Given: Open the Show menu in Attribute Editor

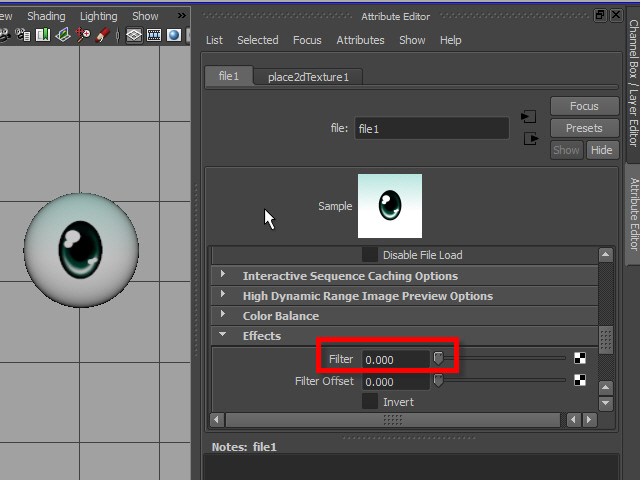Looking at the screenshot, I should coord(412,40).
